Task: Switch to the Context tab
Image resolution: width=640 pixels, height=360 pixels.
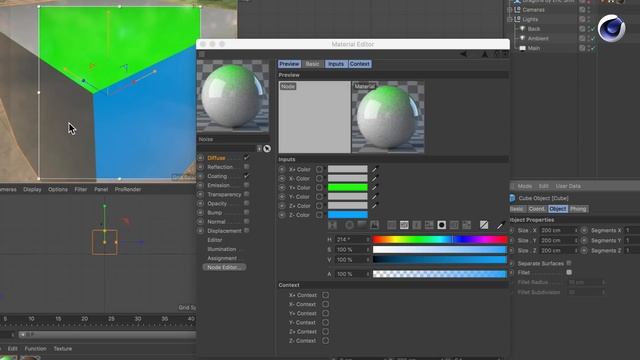Action: pyautogui.click(x=360, y=64)
